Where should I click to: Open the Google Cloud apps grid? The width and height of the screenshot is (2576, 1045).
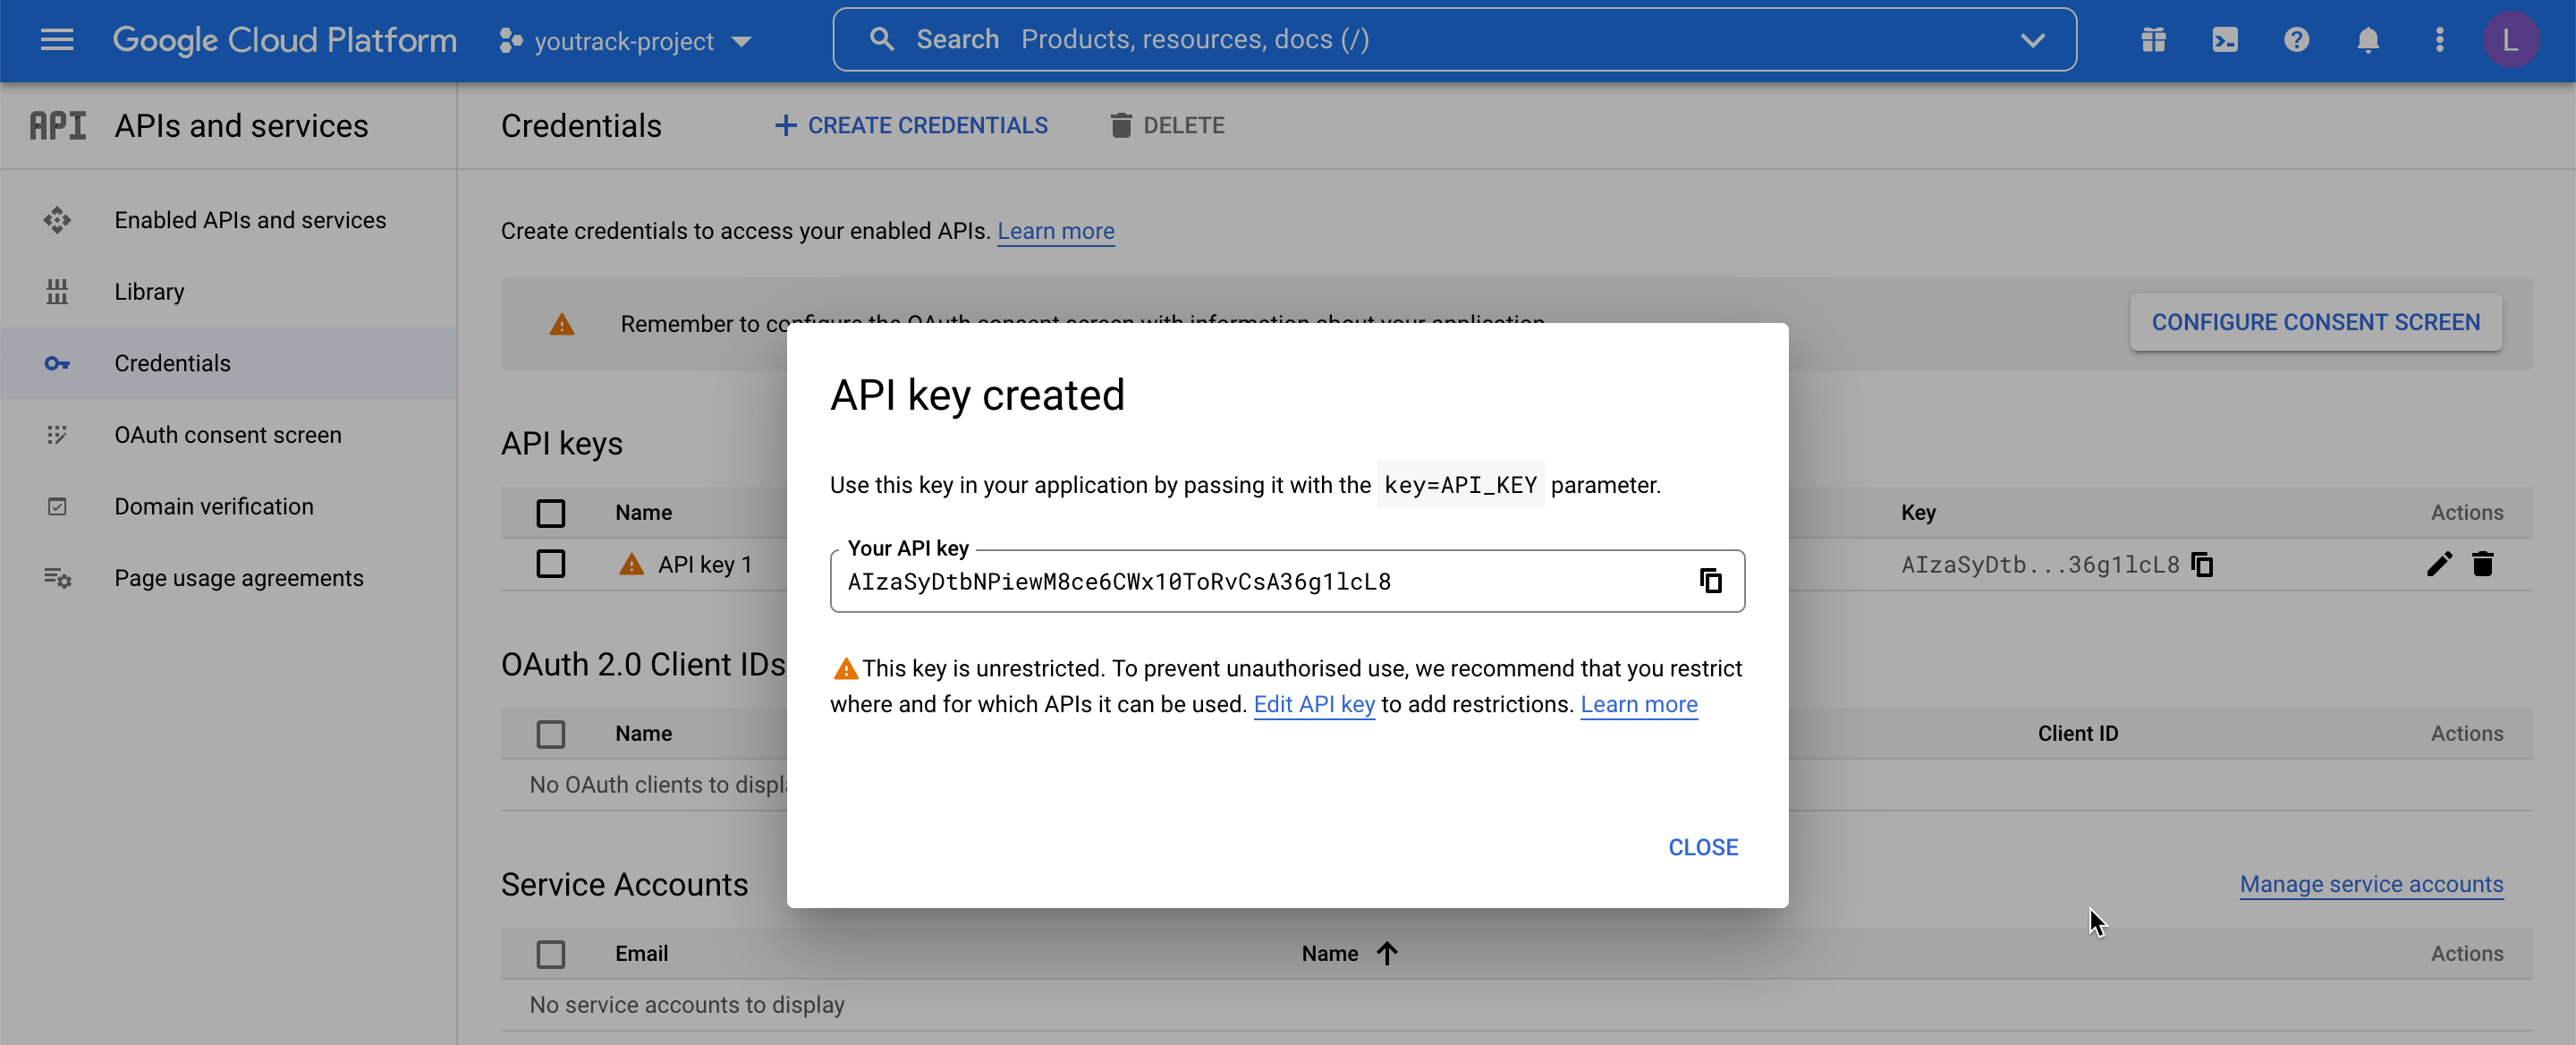(x=2152, y=40)
